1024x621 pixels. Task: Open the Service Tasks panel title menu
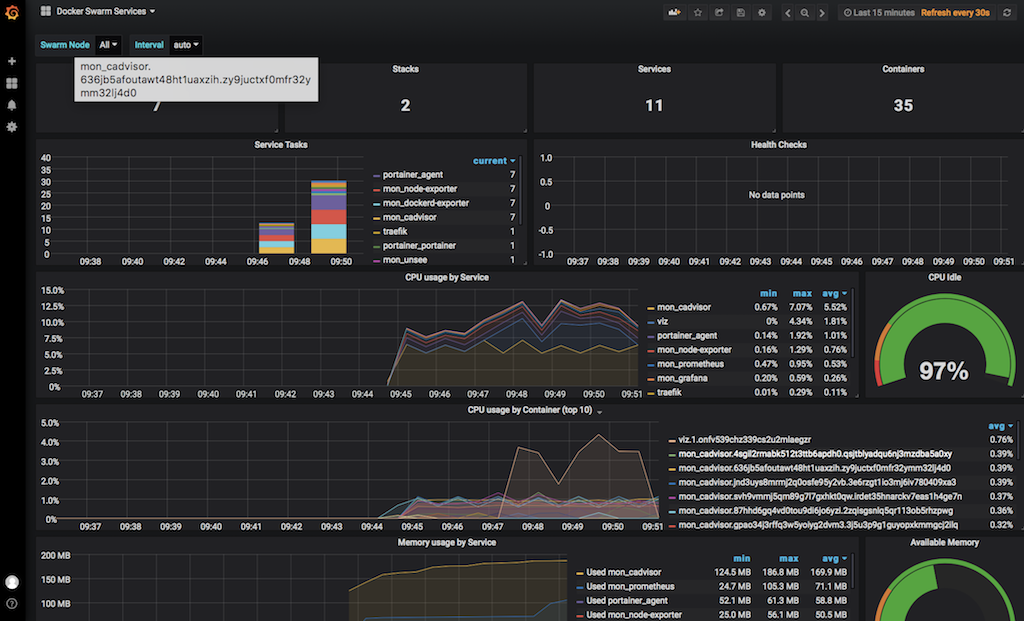click(x=281, y=145)
